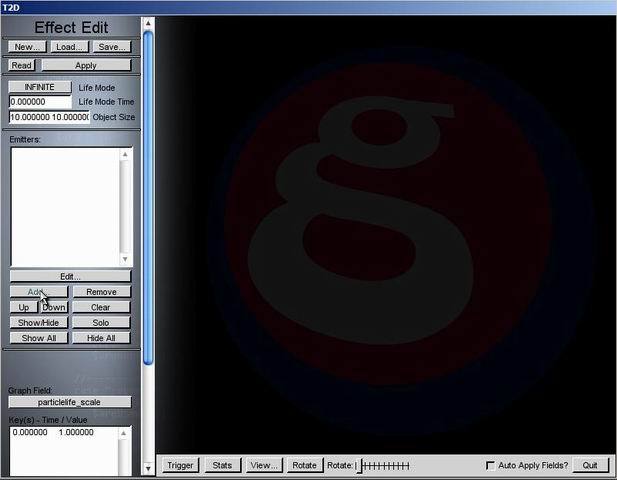
Task: Toggle Show/Hide for emitter
Action: point(39,323)
